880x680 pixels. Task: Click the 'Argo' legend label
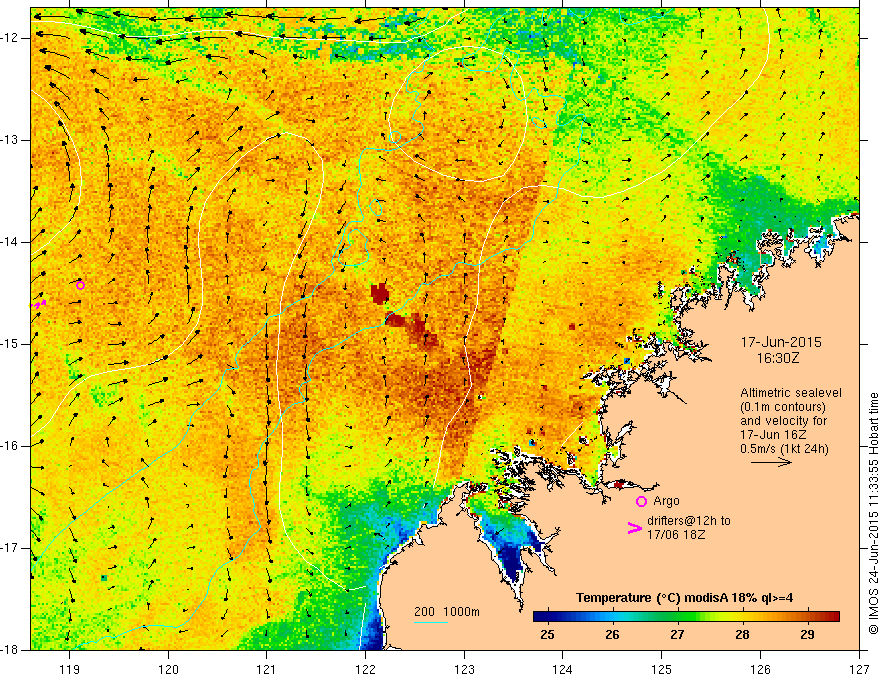[x=666, y=501]
